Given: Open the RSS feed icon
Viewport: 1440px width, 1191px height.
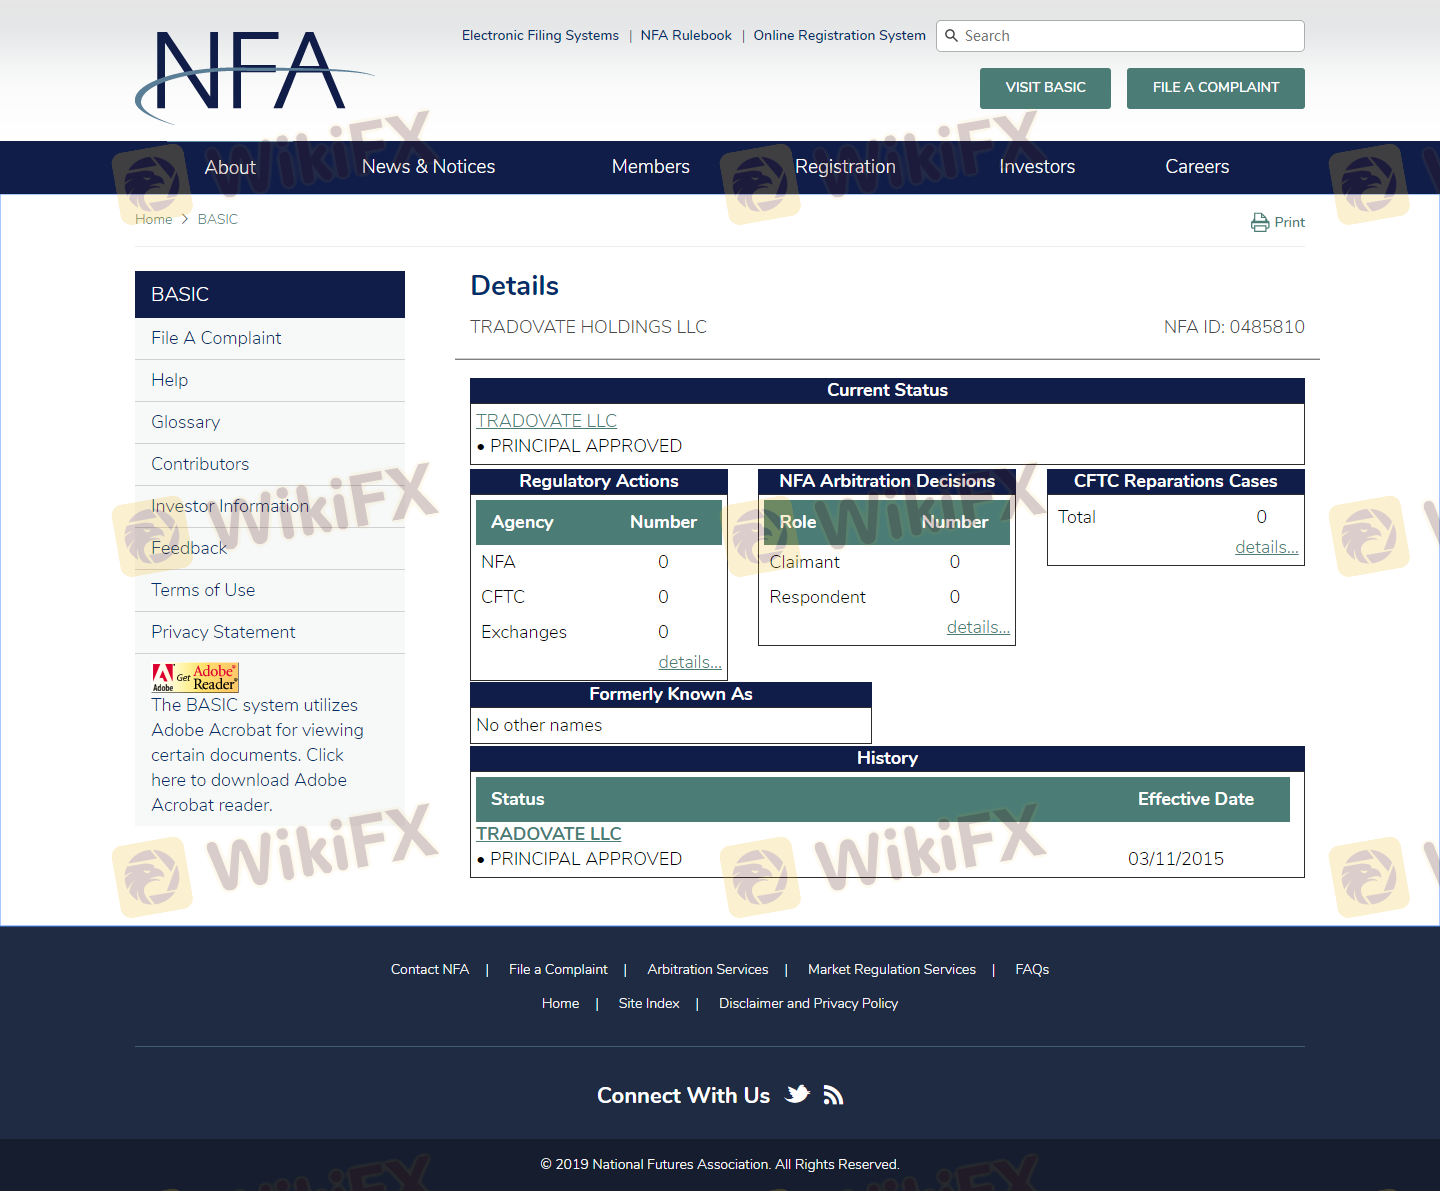Looking at the screenshot, I should (833, 1095).
